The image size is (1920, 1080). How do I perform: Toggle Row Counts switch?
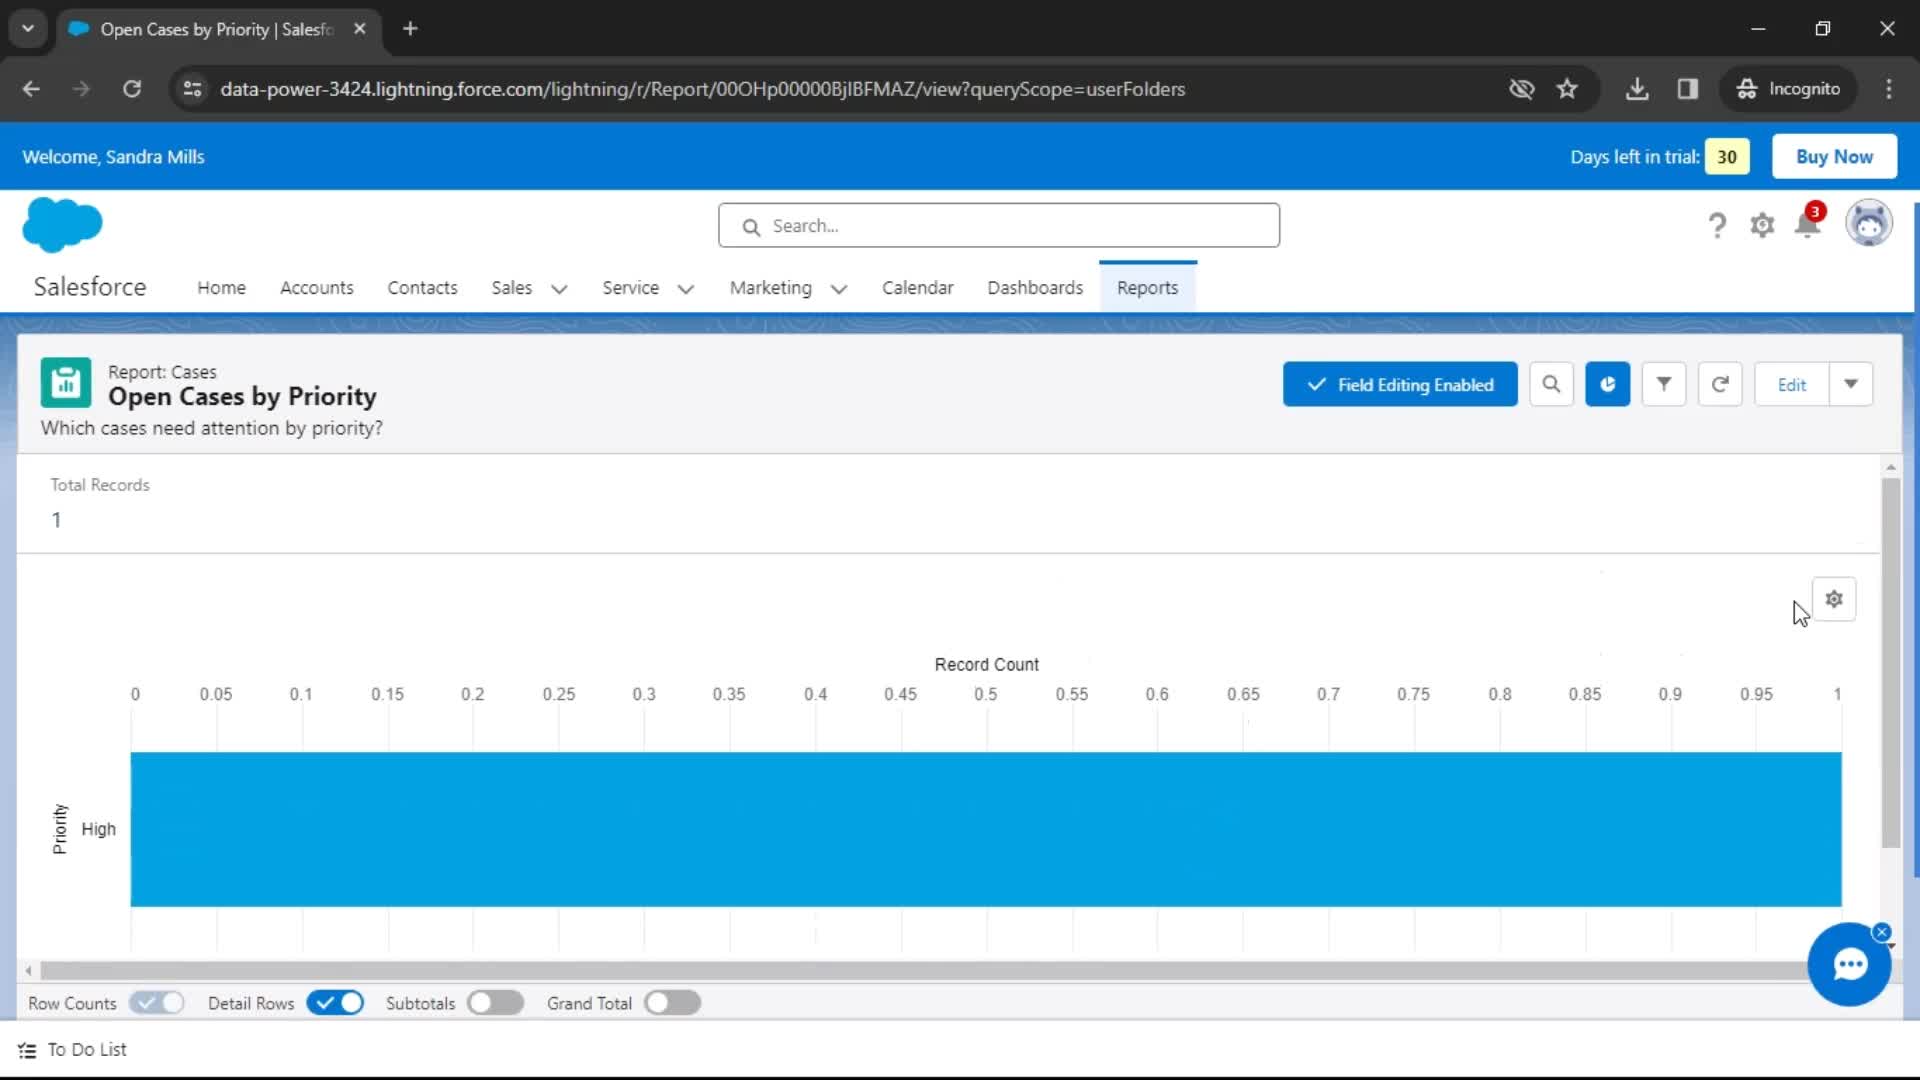pyautogui.click(x=157, y=1003)
